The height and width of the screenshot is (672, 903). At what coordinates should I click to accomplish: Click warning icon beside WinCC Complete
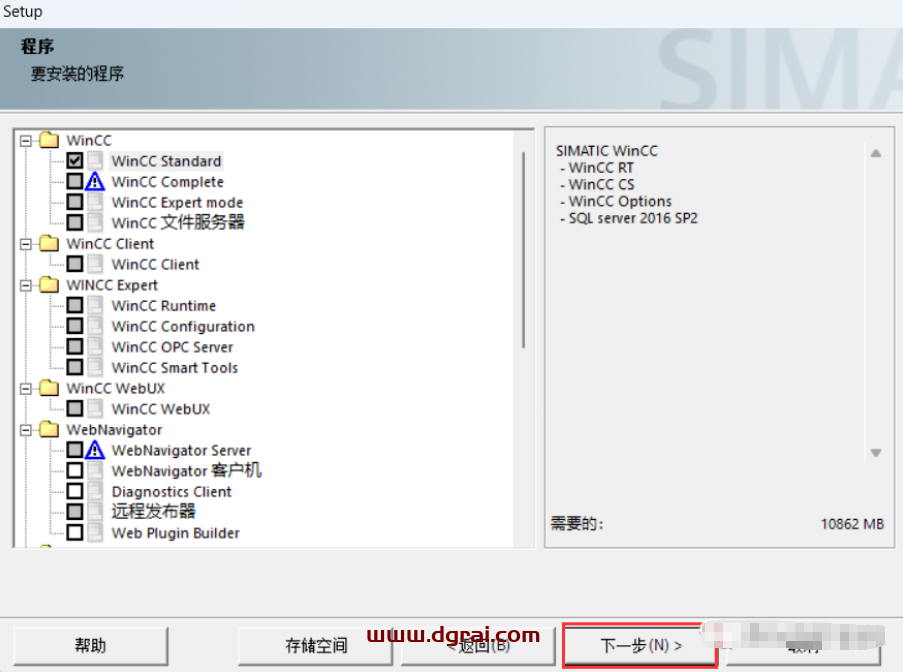coord(95,182)
